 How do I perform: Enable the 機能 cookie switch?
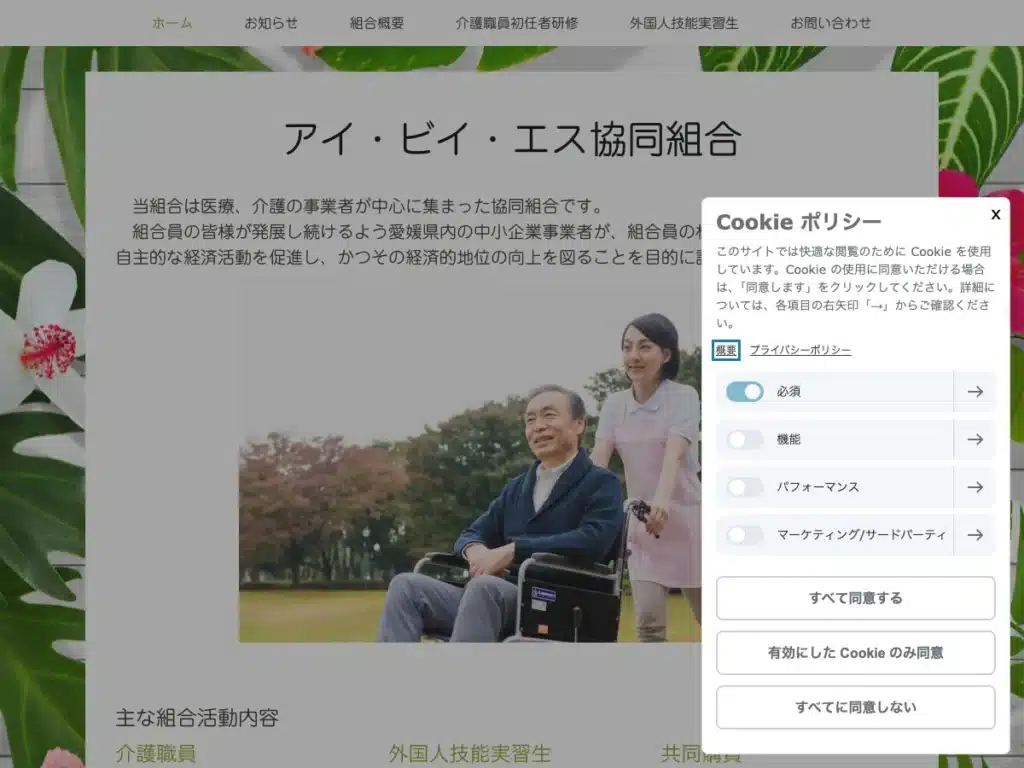click(744, 440)
